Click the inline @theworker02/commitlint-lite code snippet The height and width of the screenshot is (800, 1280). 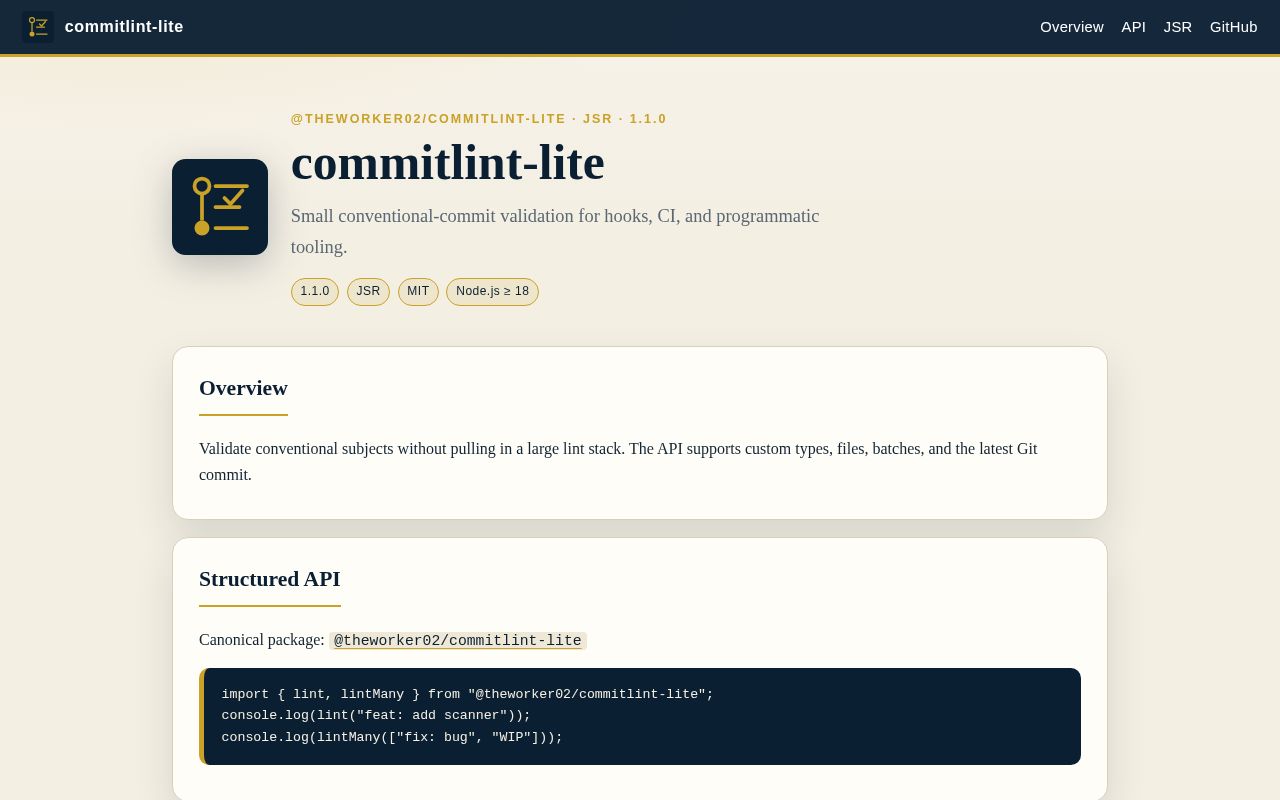[458, 641]
